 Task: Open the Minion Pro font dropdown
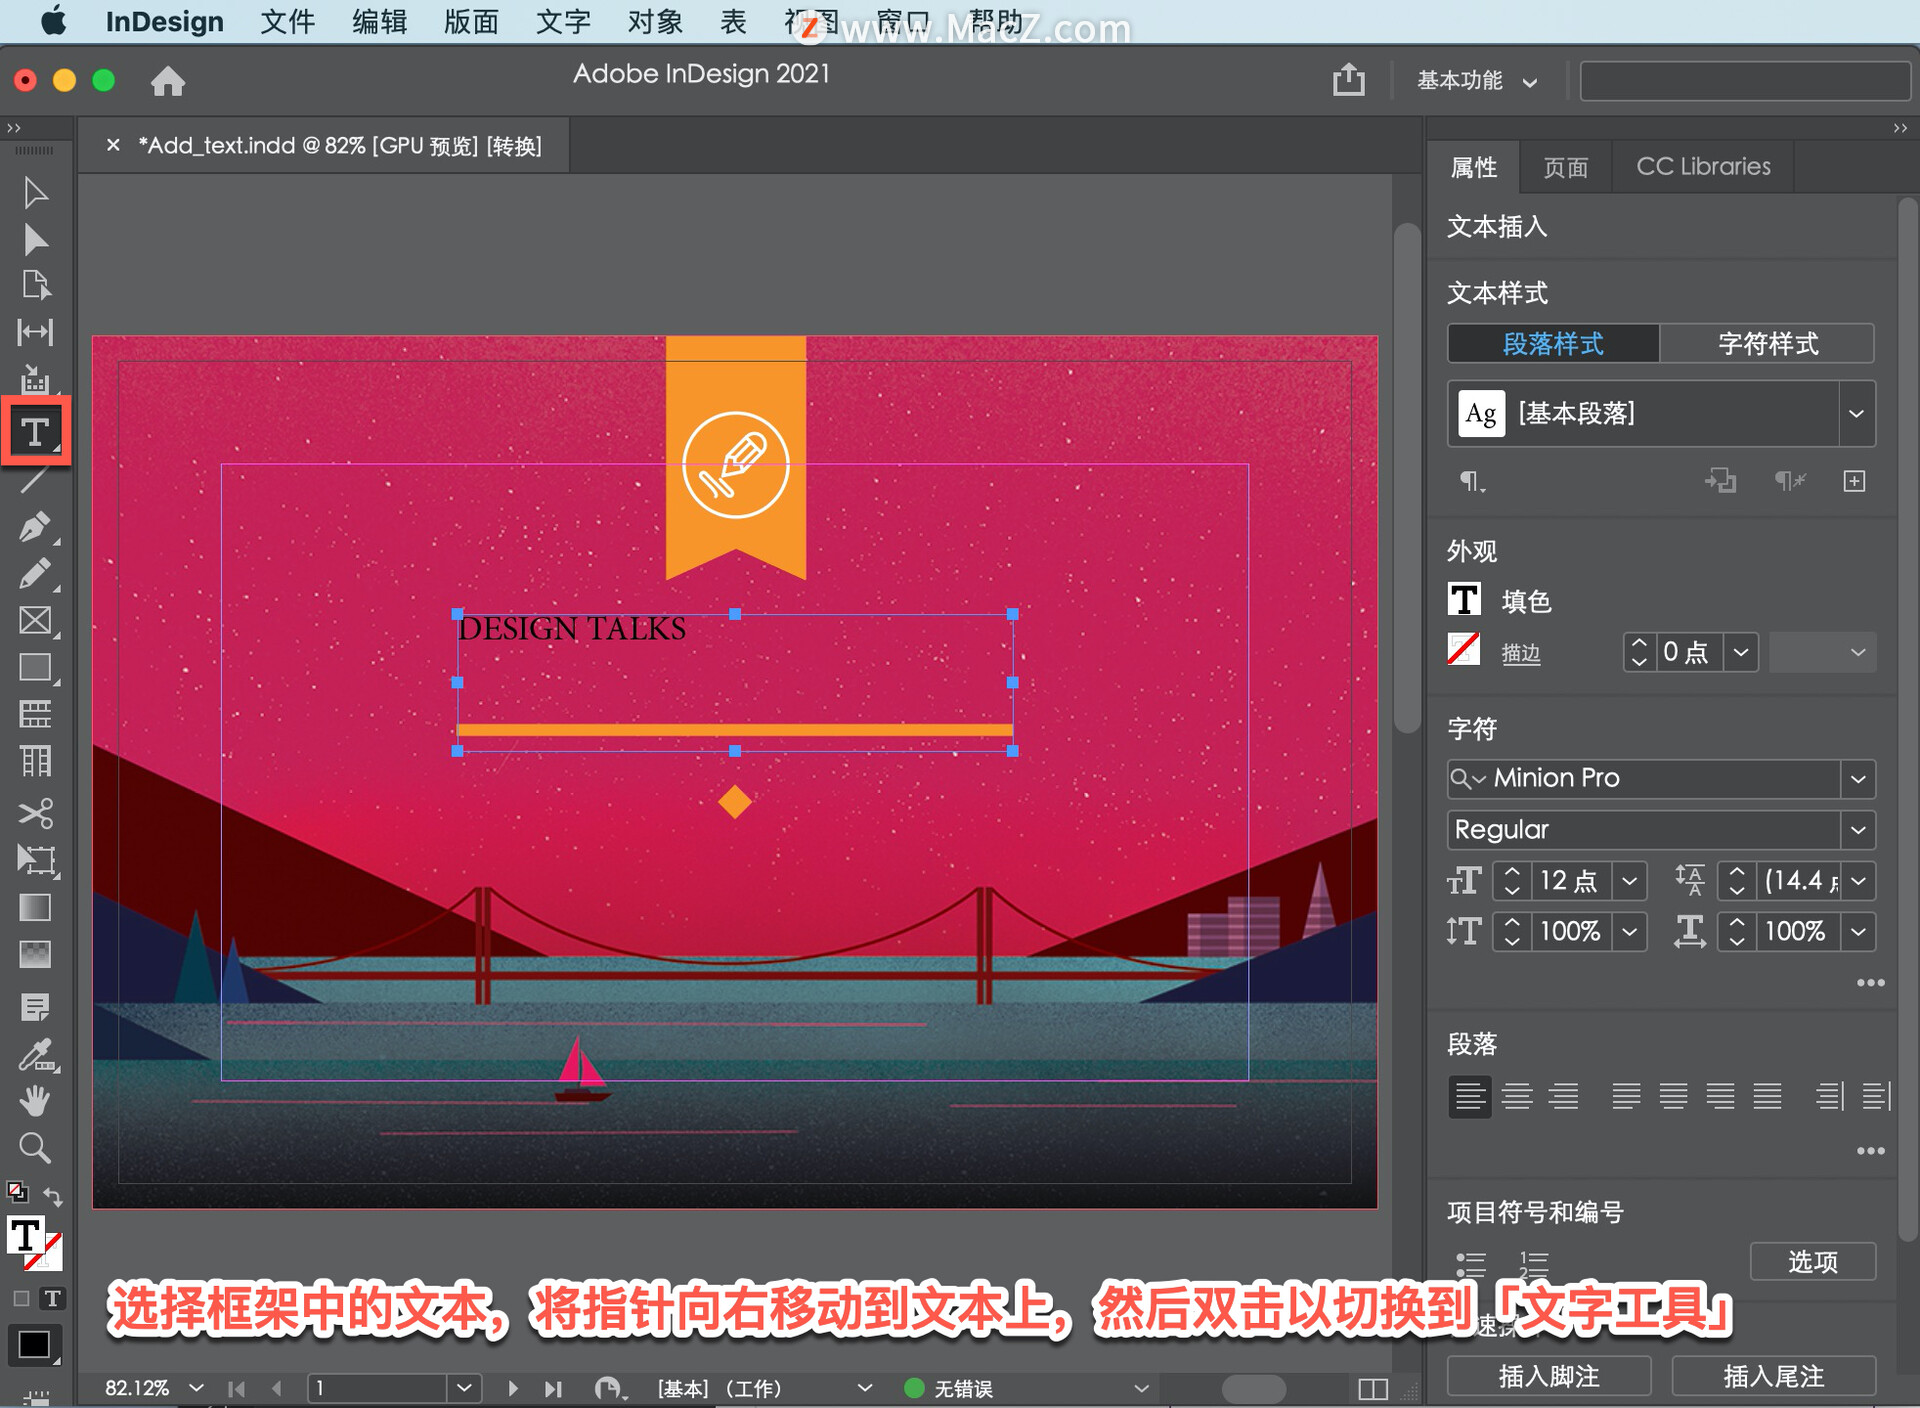pyautogui.click(x=1858, y=779)
